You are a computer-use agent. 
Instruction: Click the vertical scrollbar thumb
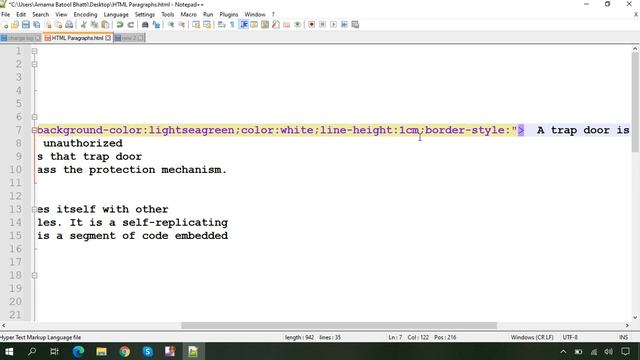click(635, 102)
